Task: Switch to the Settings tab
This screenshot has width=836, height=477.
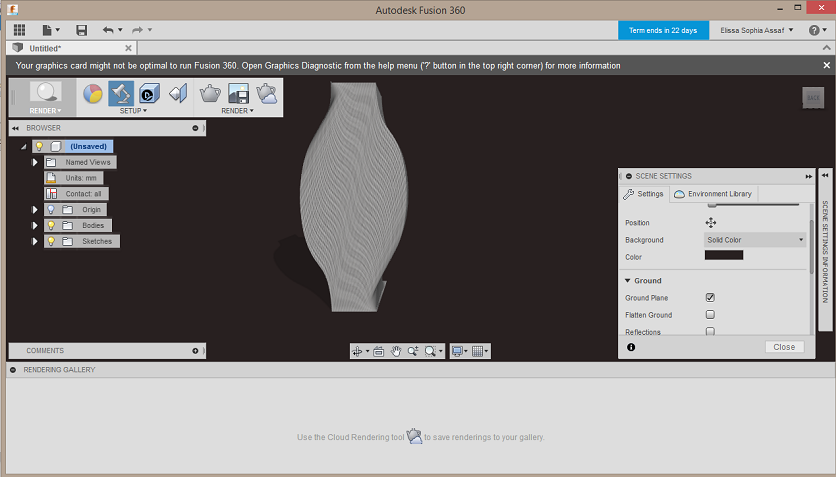Action: pyautogui.click(x=644, y=194)
